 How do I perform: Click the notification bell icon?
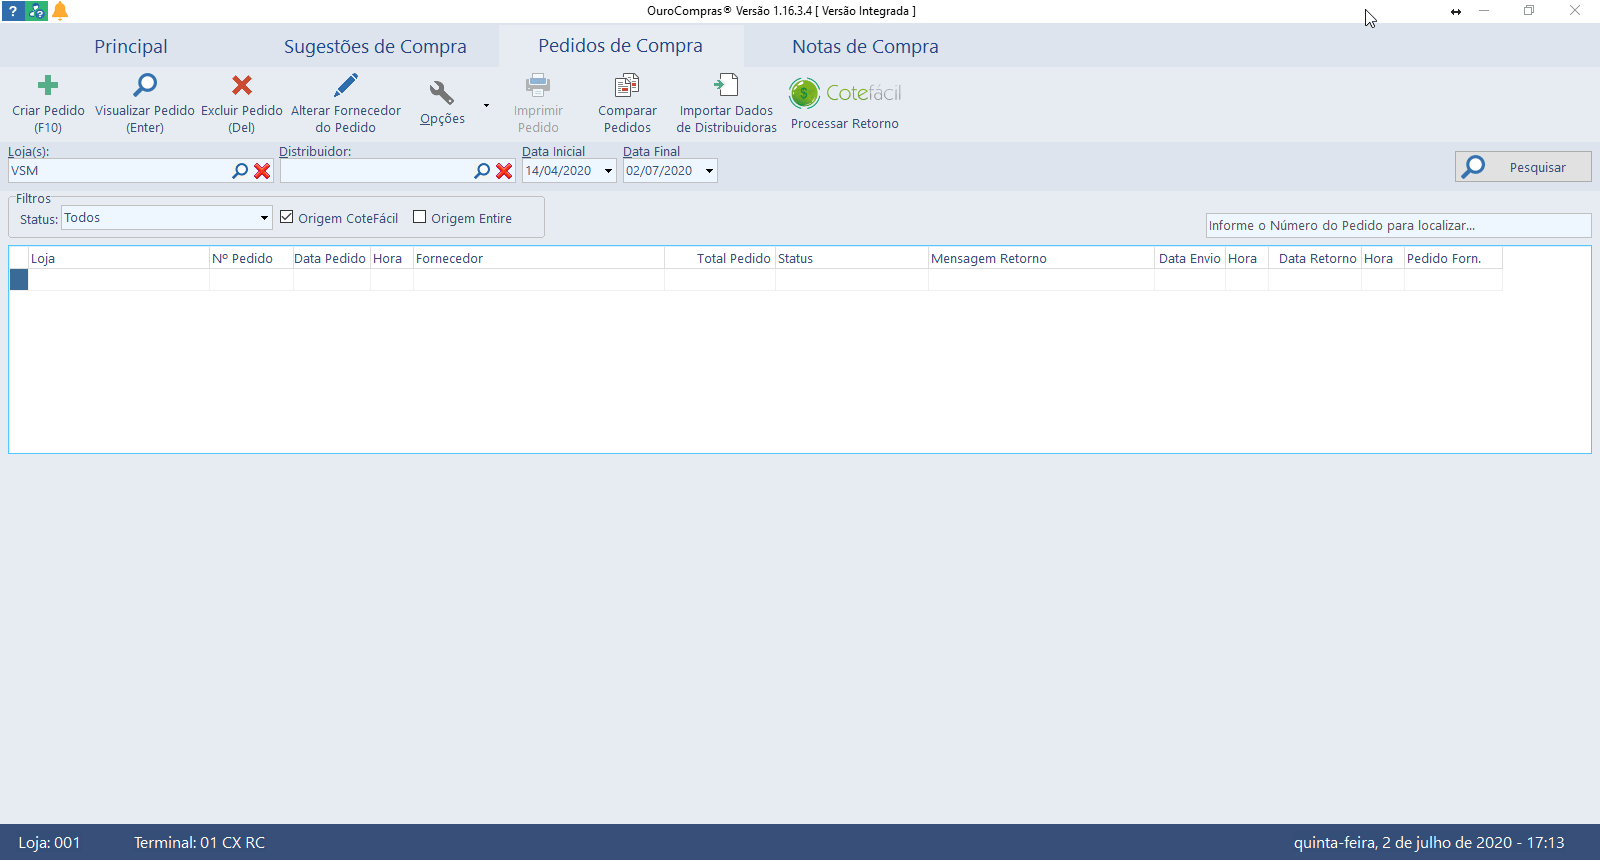(x=60, y=11)
